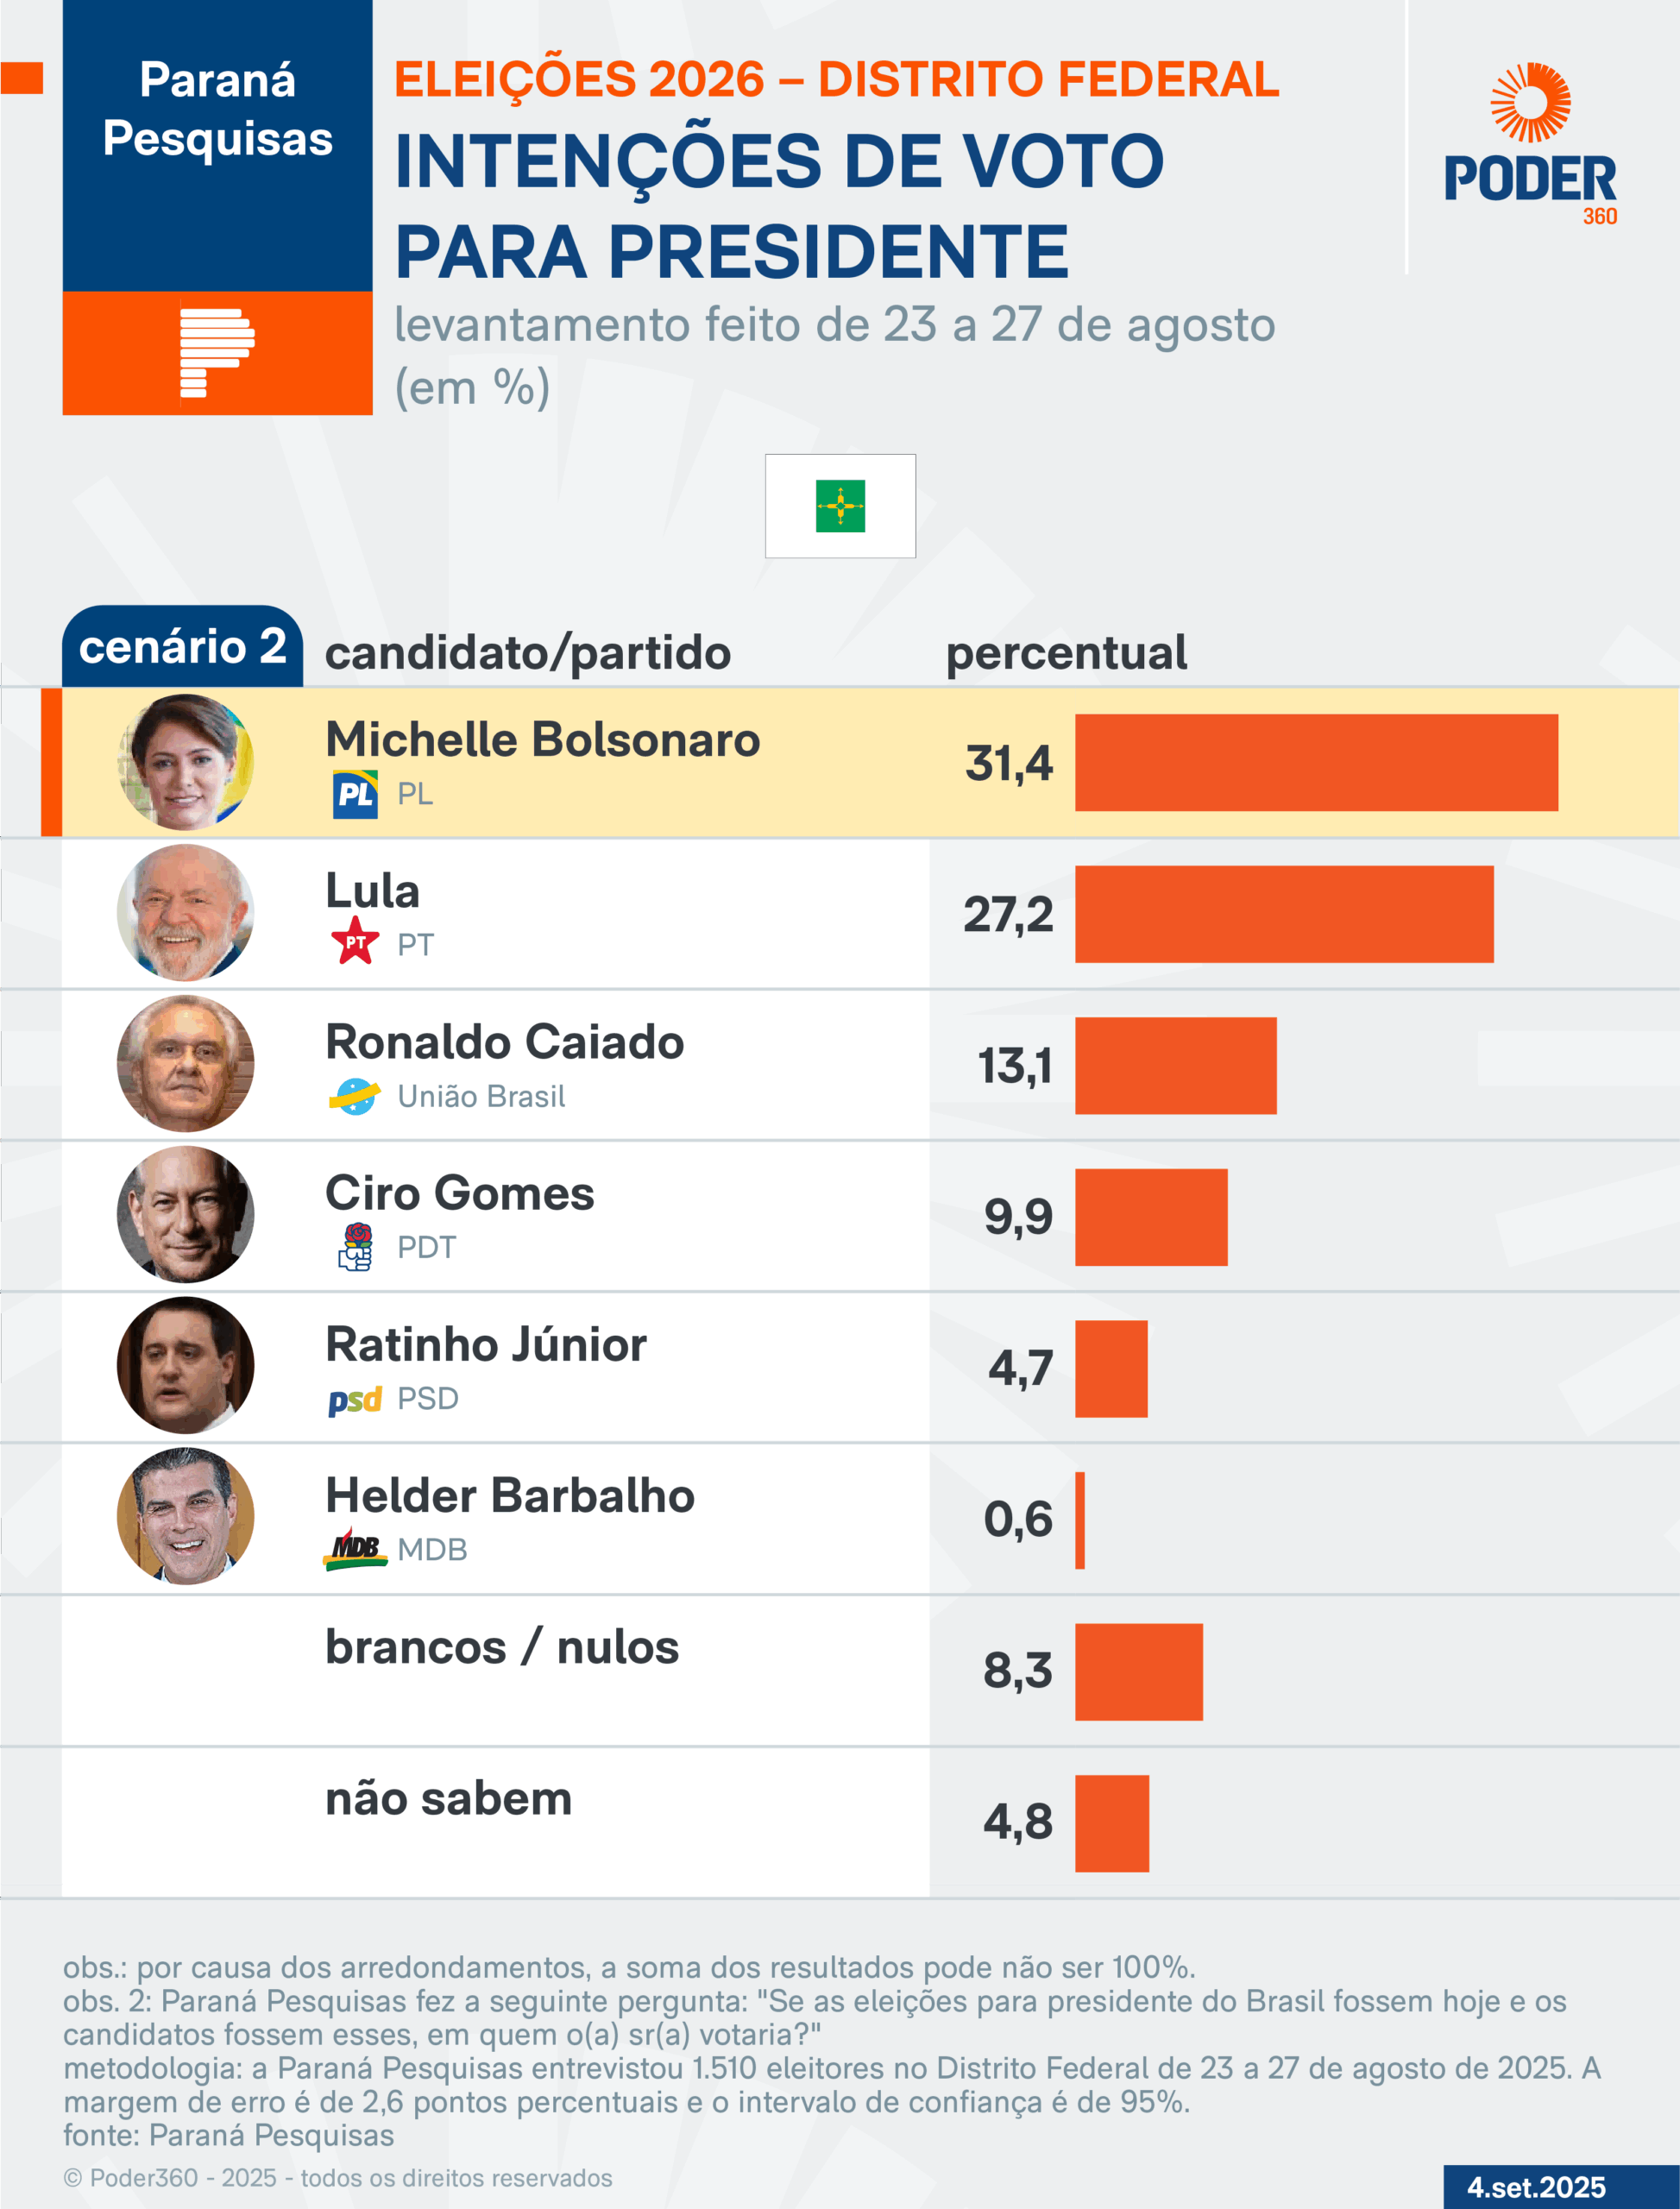This screenshot has height=2209, width=1680.
Task: Click the PSD party logo
Action: point(355,1399)
